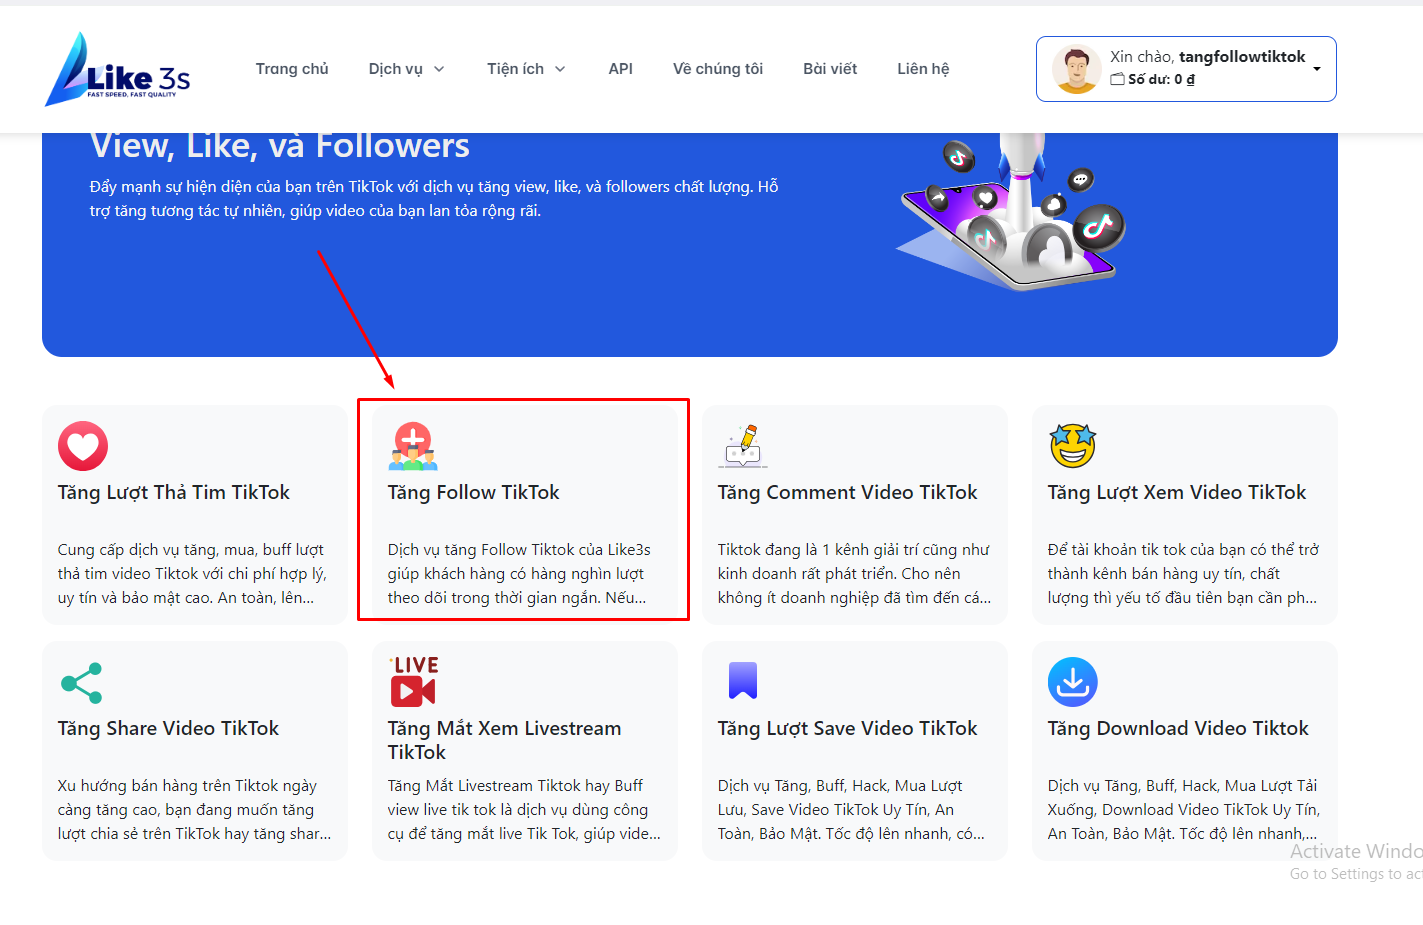Open the account dropdown caret
The width and height of the screenshot is (1423, 925).
point(1317,69)
